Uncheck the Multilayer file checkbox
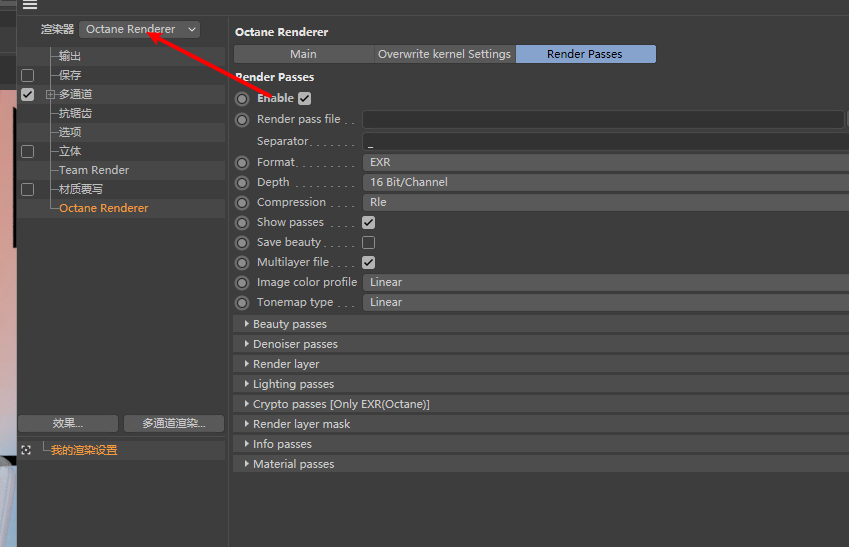The image size is (849, 547). (369, 263)
